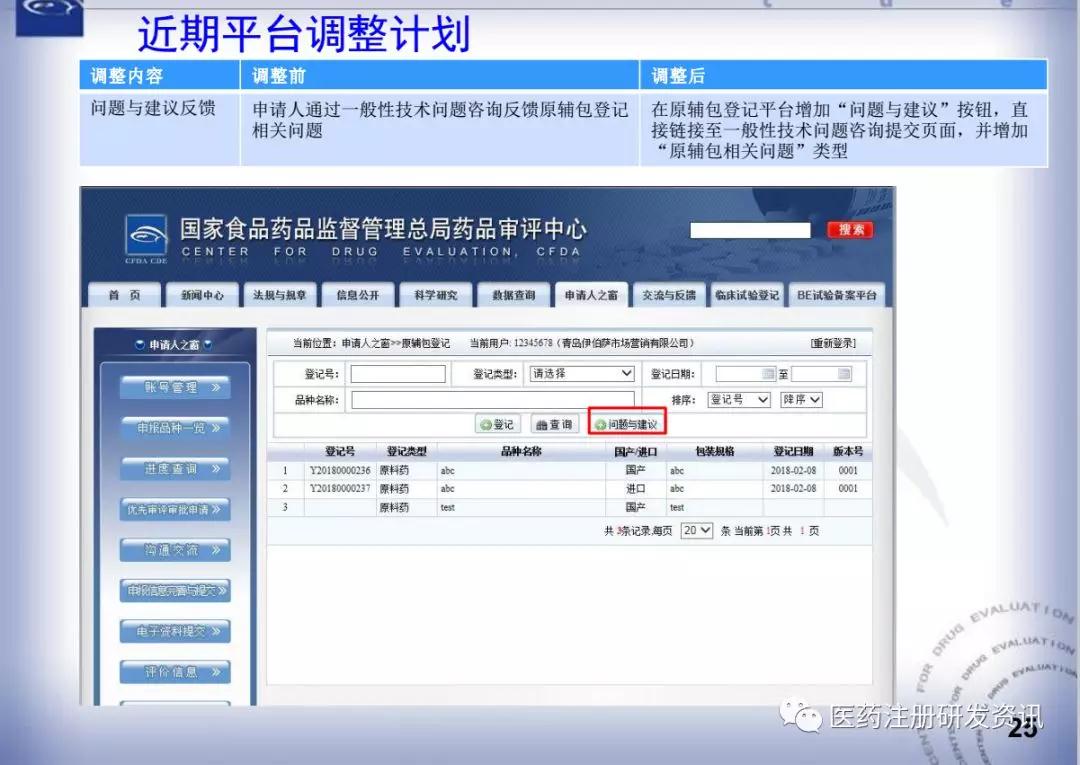Open 账号管理 in the sidebar
Screen dimensions: 1080x765
[175, 387]
